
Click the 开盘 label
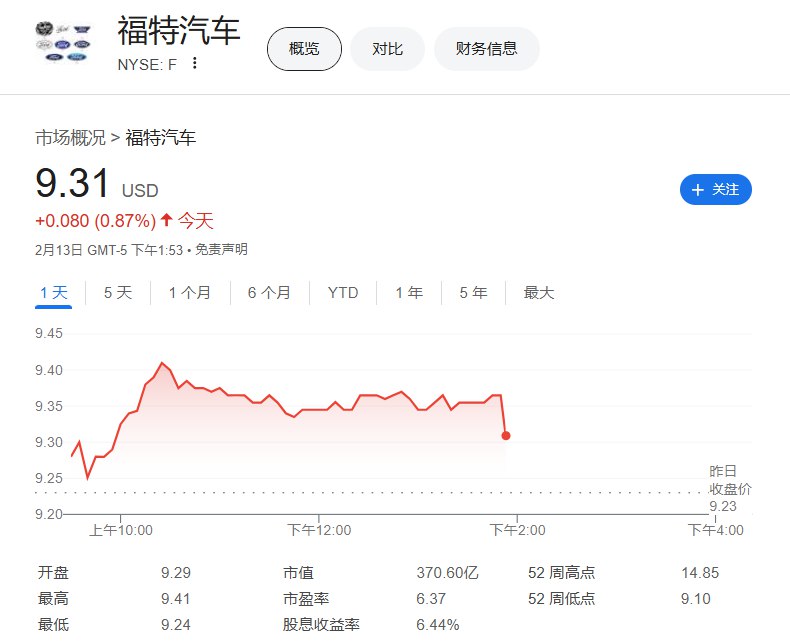pos(53,573)
